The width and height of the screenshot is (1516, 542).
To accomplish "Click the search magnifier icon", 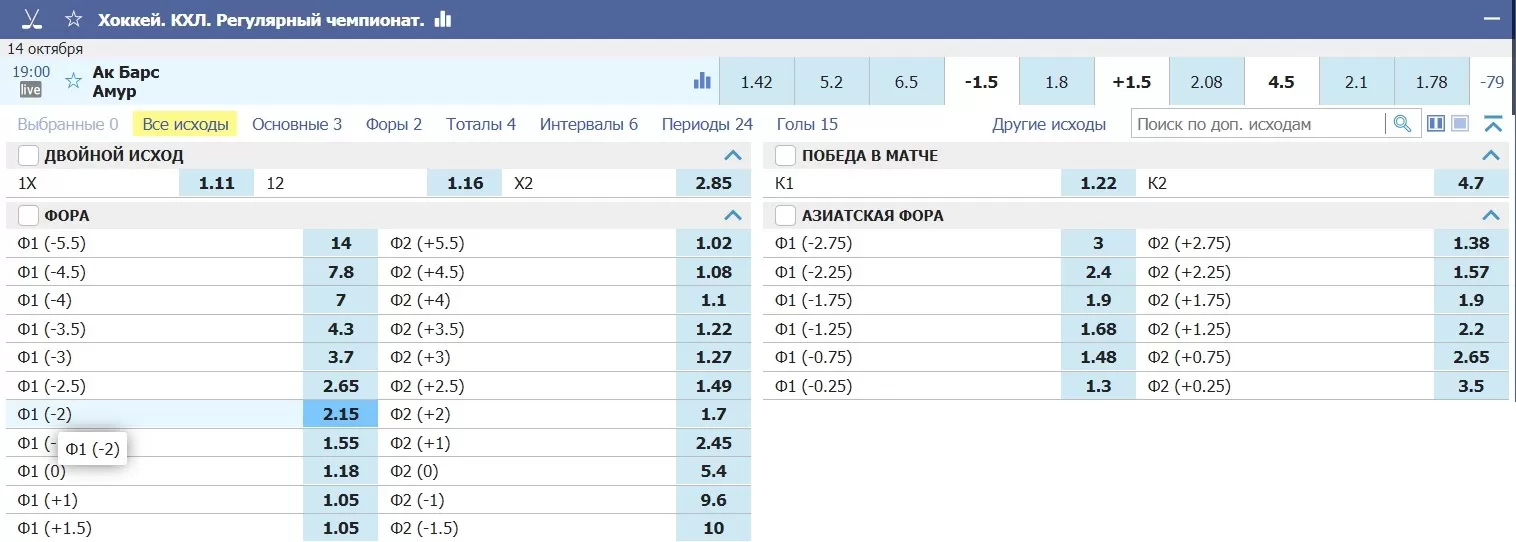I will pos(1402,124).
